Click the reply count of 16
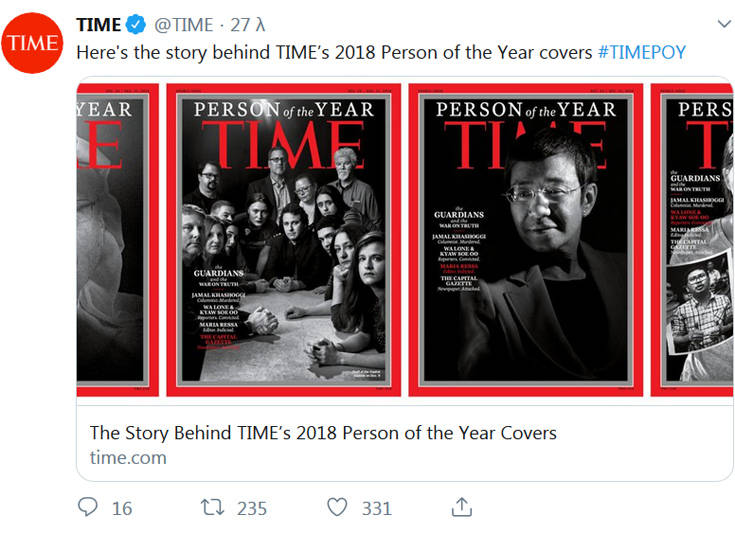Screen dimensions: 735x533 [122, 509]
